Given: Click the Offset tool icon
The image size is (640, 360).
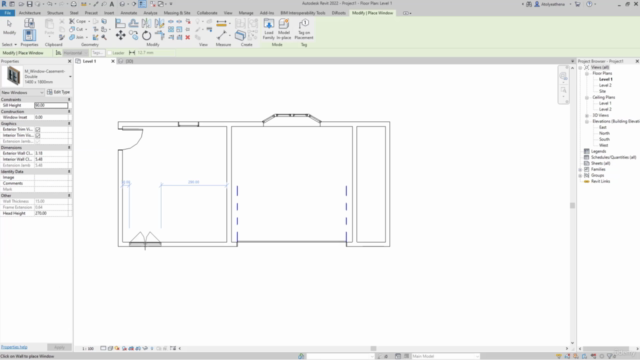Looking at the screenshot, I should coord(133,23).
